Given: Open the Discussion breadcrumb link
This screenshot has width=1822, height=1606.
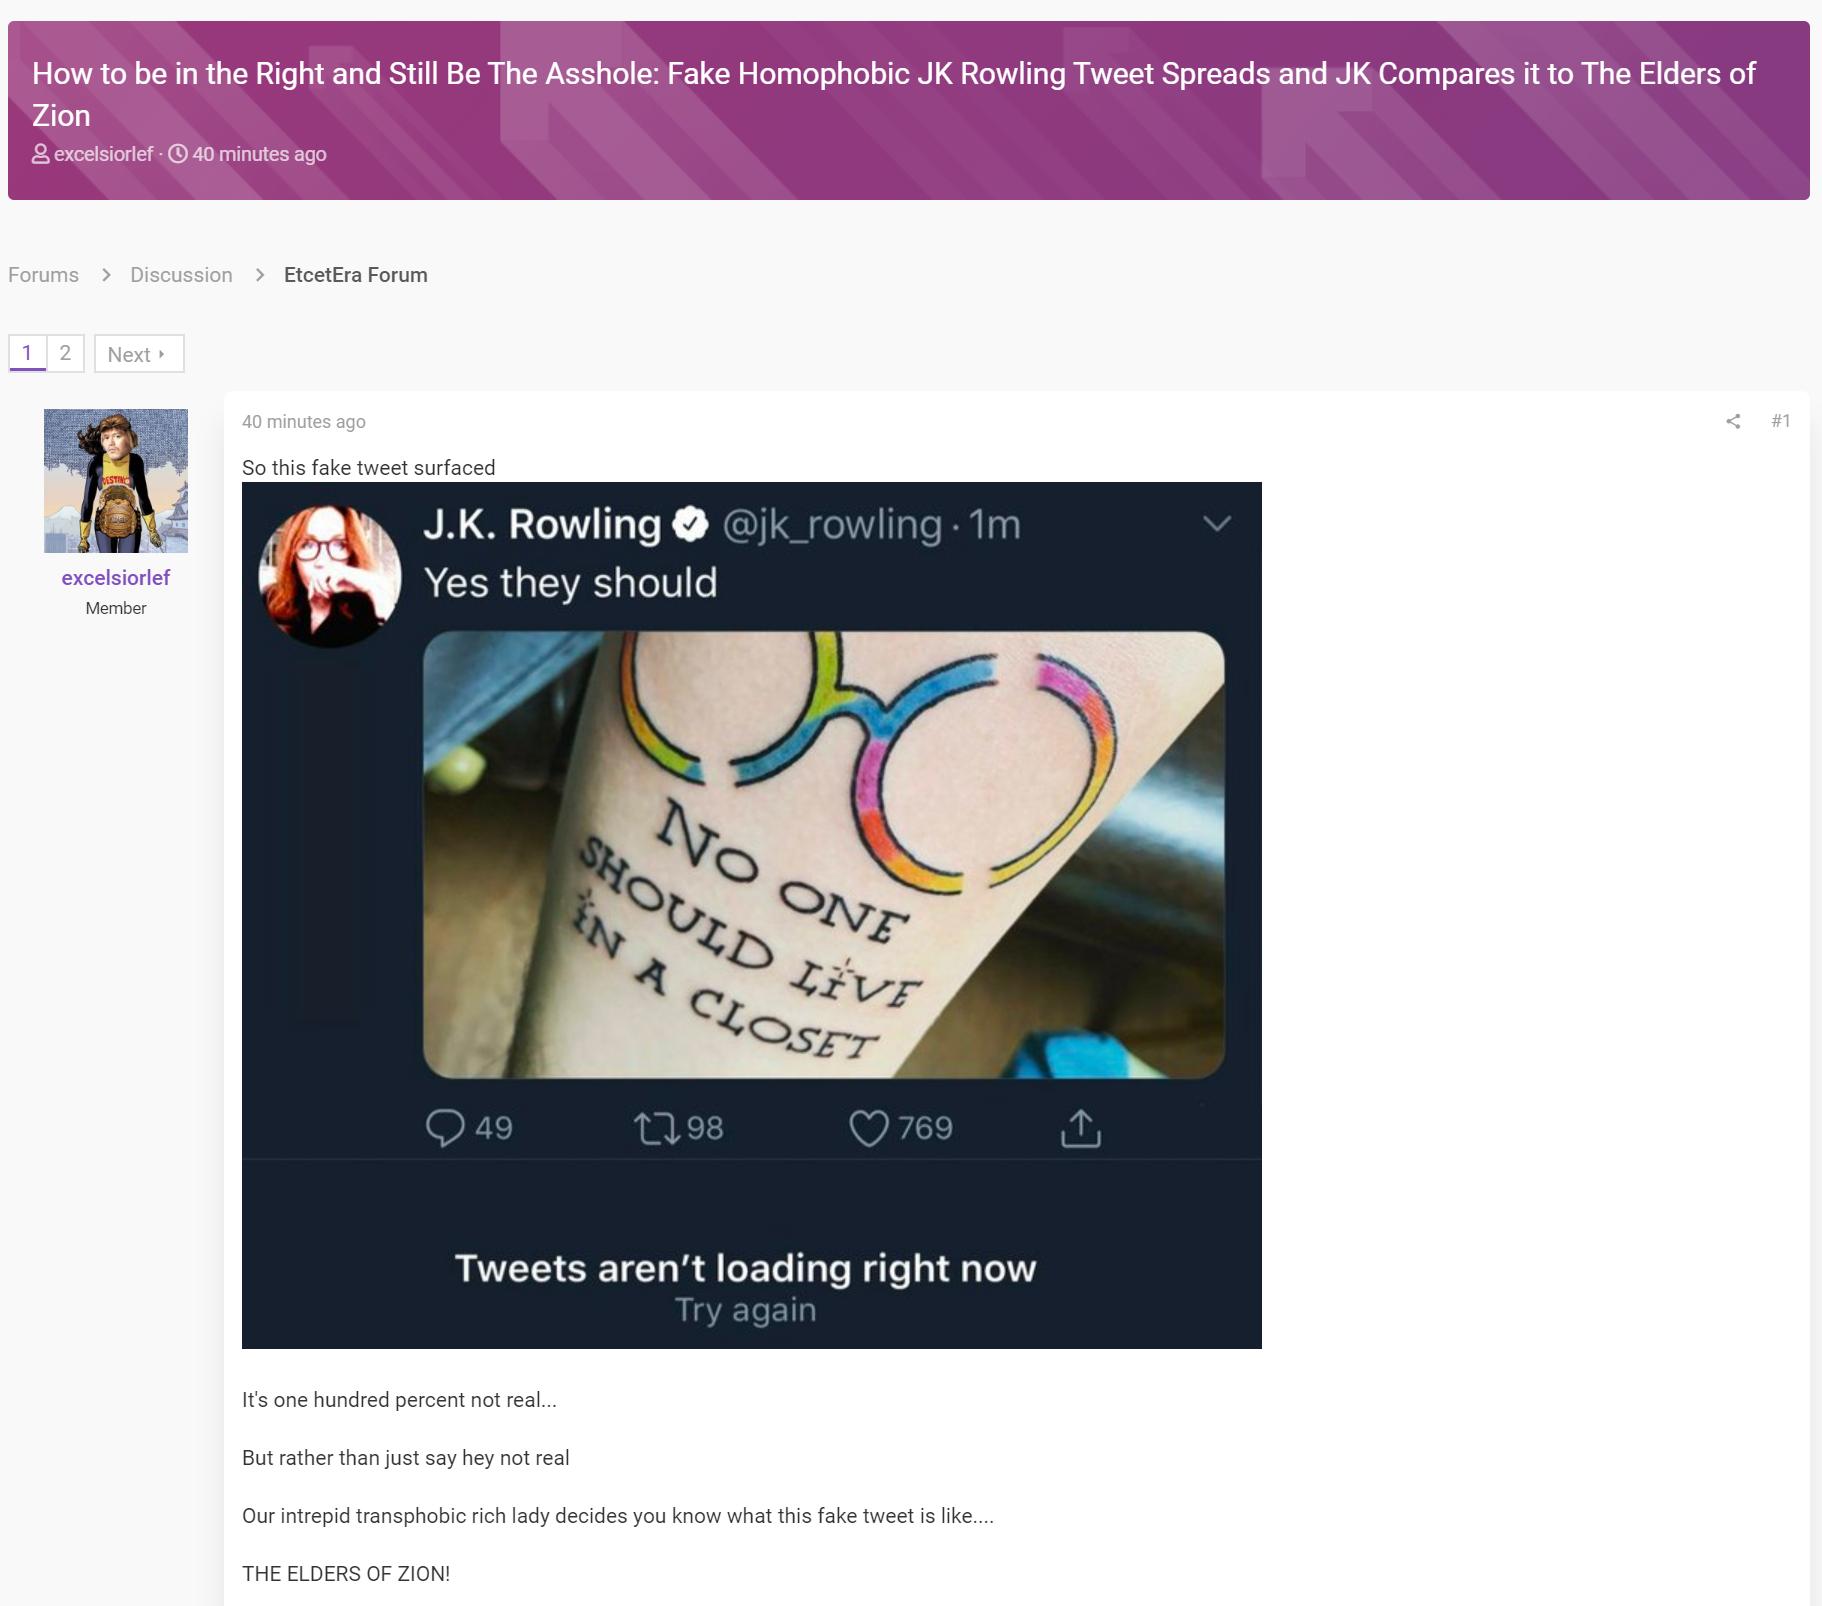Looking at the screenshot, I should point(181,275).
